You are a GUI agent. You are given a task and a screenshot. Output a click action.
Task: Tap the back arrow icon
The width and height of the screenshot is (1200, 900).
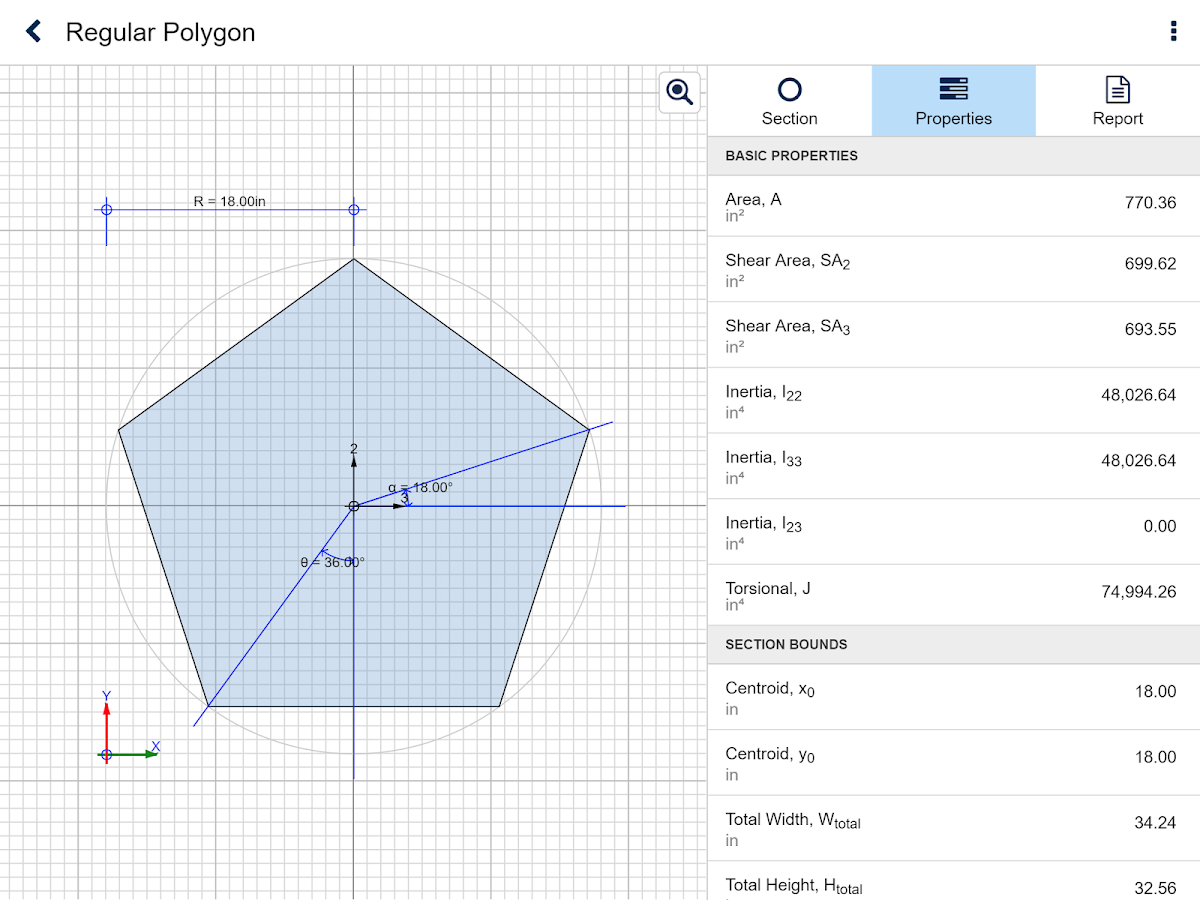34,32
